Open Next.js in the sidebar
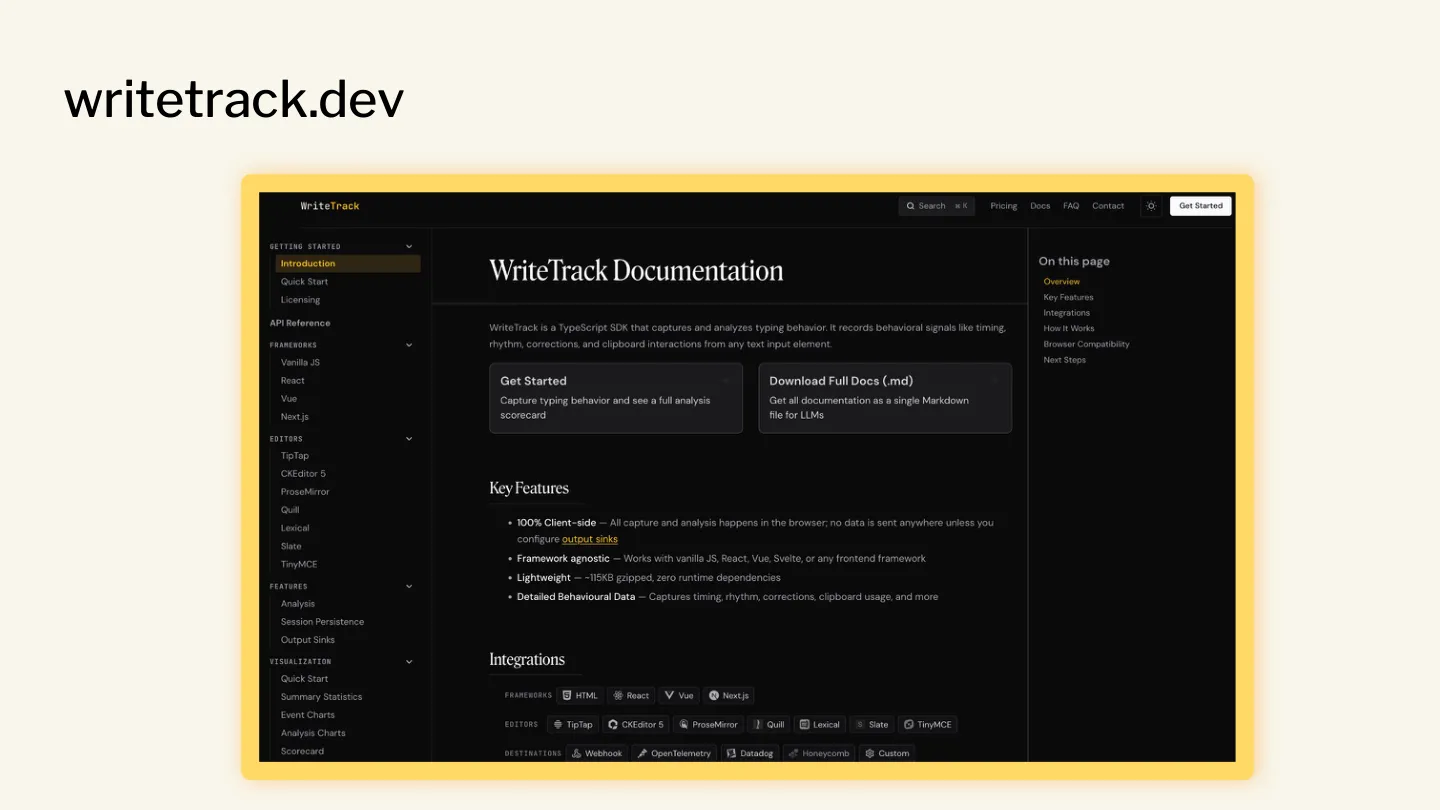Screen dimensions: 1440x810 point(295,417)
